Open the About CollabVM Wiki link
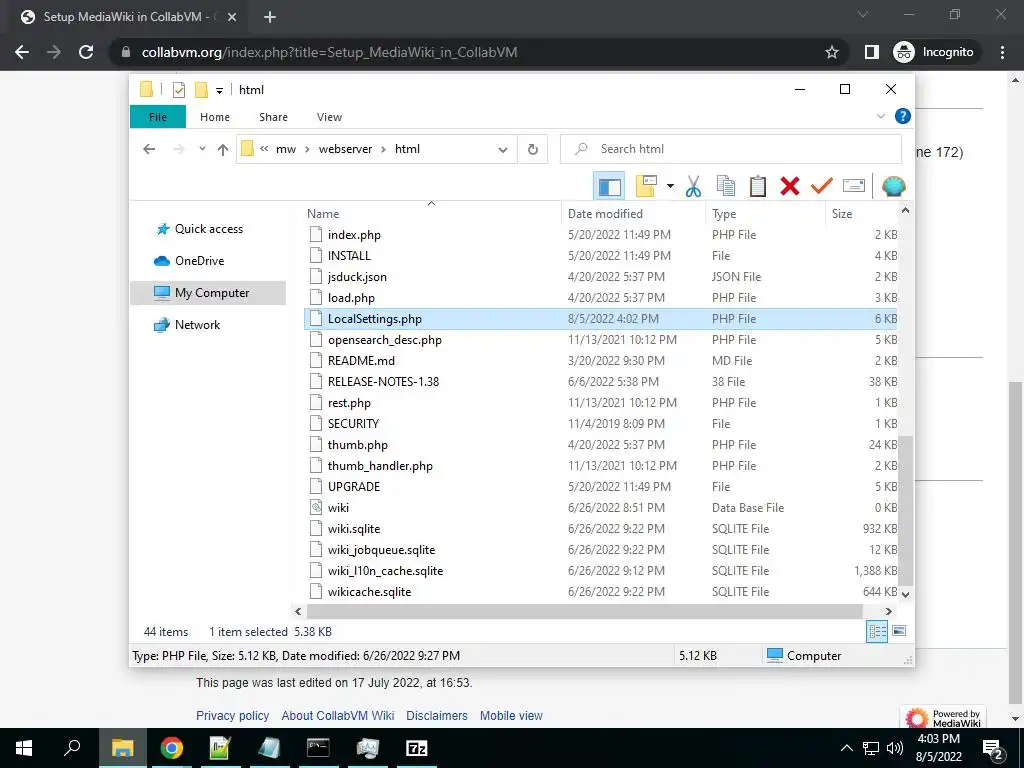The height and width of the screenshot is (768, 1024). pyautogui.click(x=338, y=716)
